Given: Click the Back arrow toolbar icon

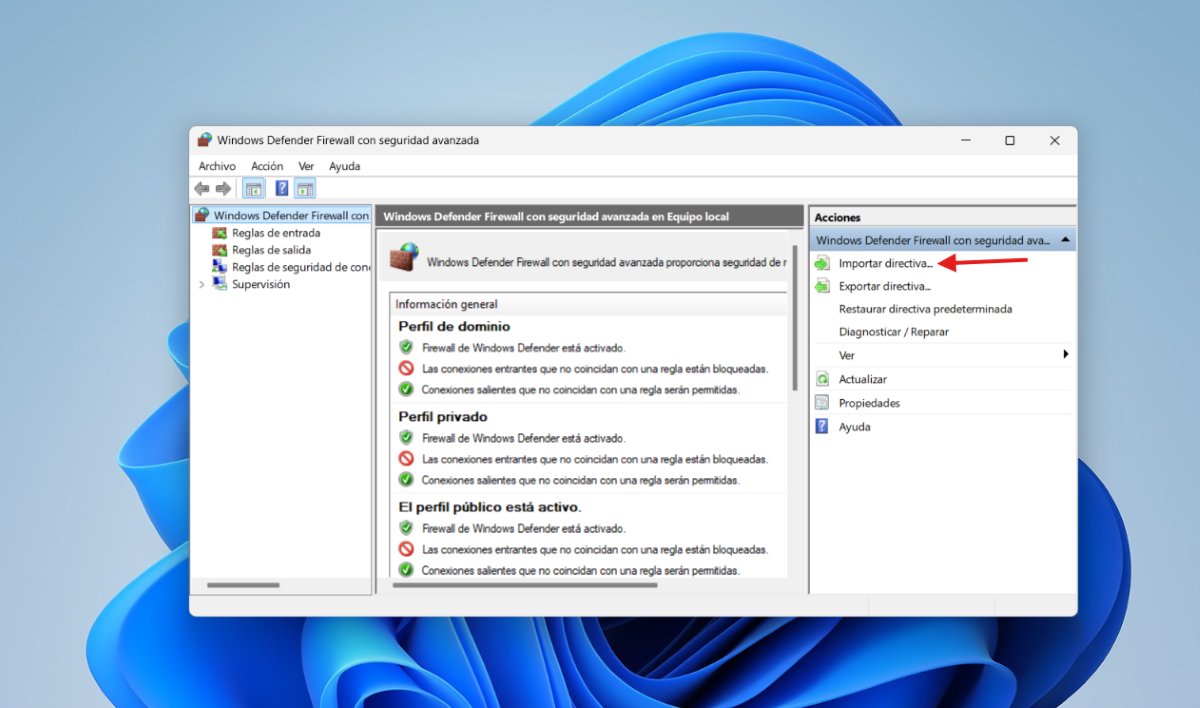Looking at the screenshot, I should pos(202,188).
